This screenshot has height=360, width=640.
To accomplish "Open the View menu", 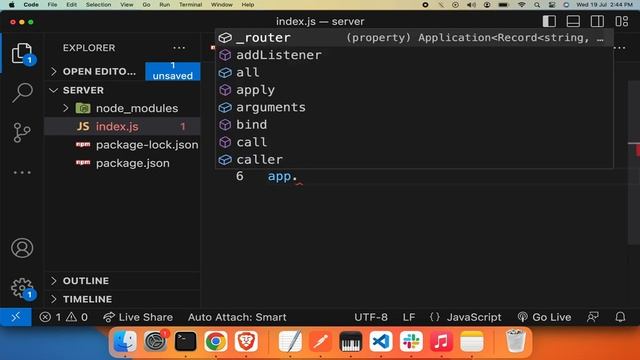I will click(127, 4).
